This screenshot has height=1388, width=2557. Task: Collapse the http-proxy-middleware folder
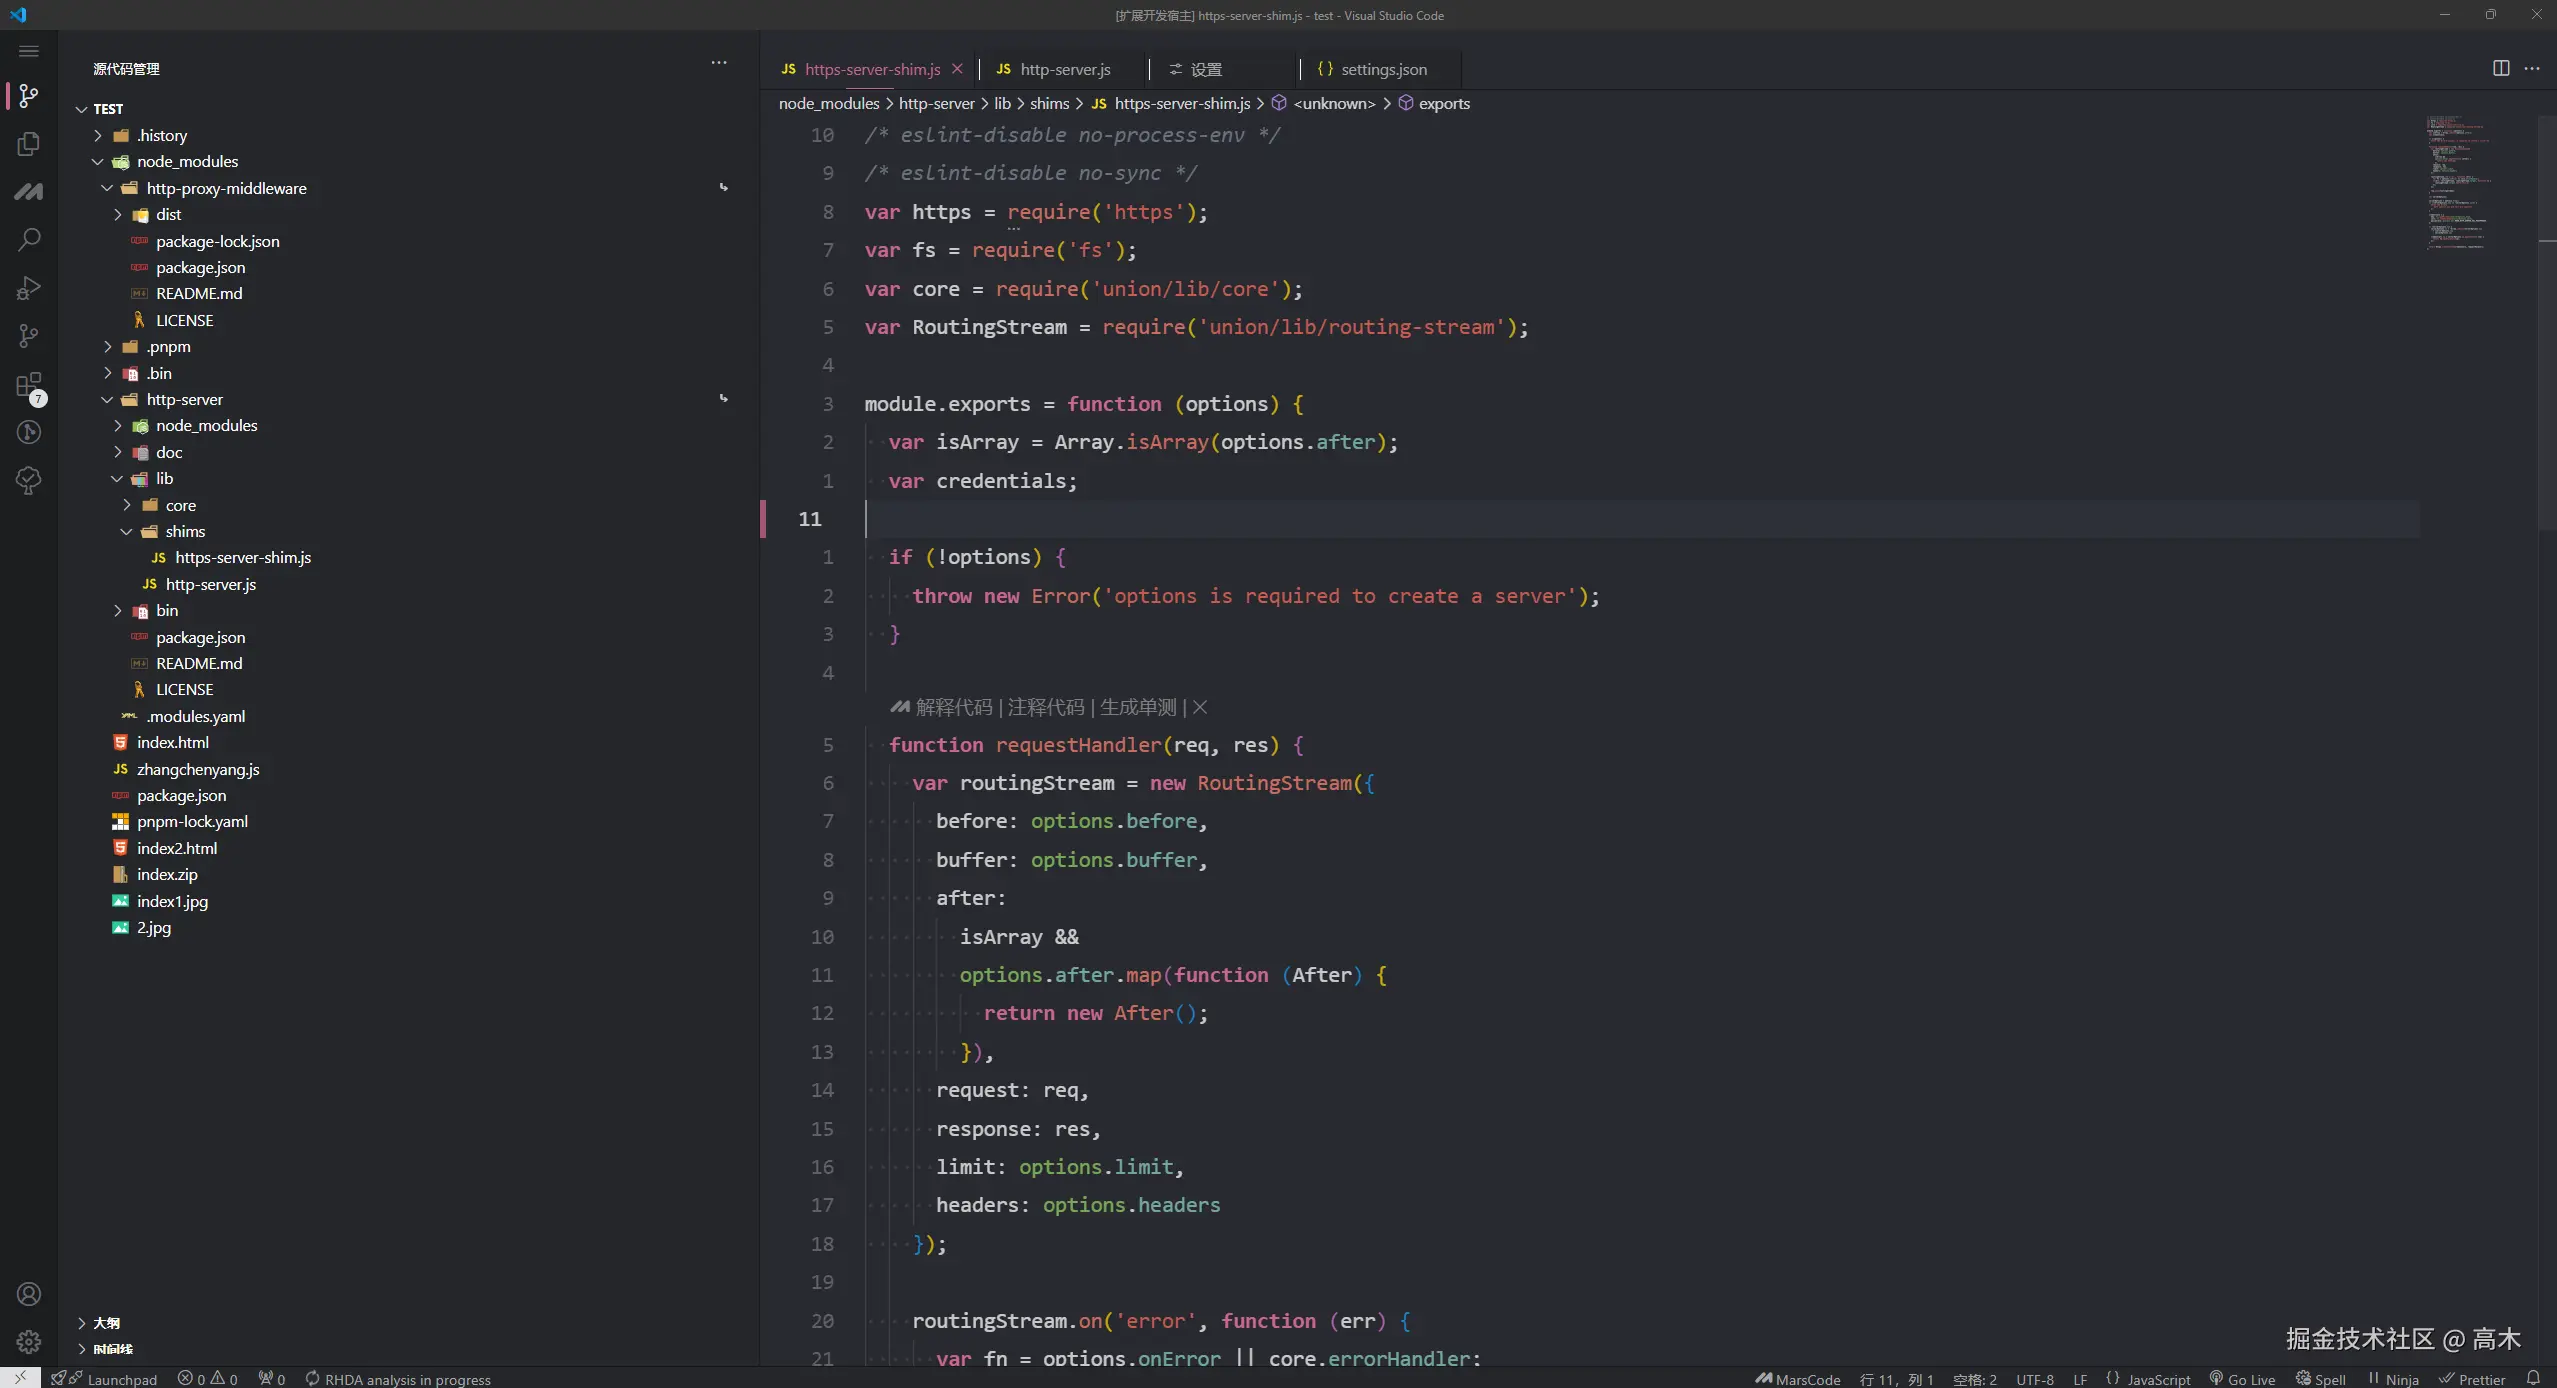(226, 188)
